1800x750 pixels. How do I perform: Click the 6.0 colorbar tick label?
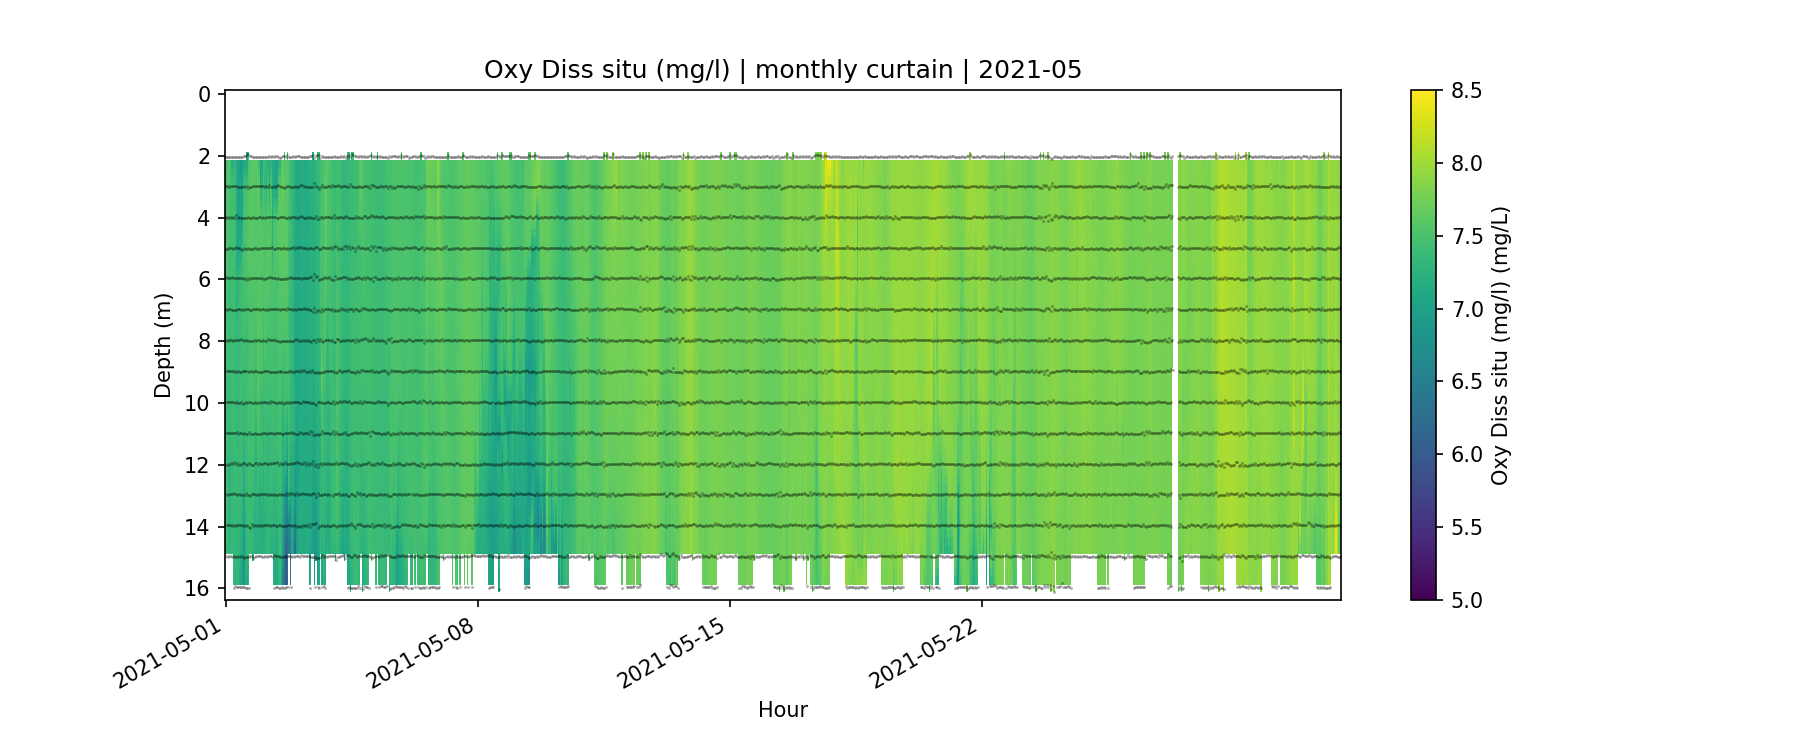[x=1466, y=455]
